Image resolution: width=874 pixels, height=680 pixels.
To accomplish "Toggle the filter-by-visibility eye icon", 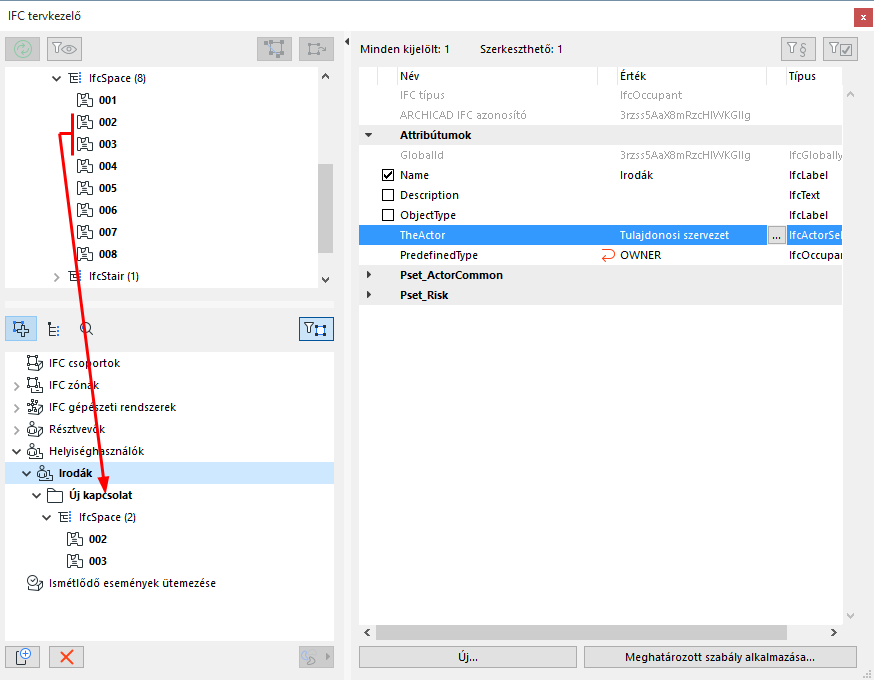I will 65,49.
